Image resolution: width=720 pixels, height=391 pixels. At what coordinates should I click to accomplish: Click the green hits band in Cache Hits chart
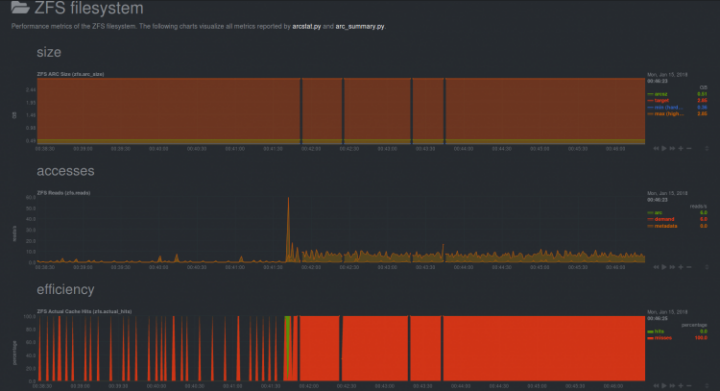click(x=287, y=346)
